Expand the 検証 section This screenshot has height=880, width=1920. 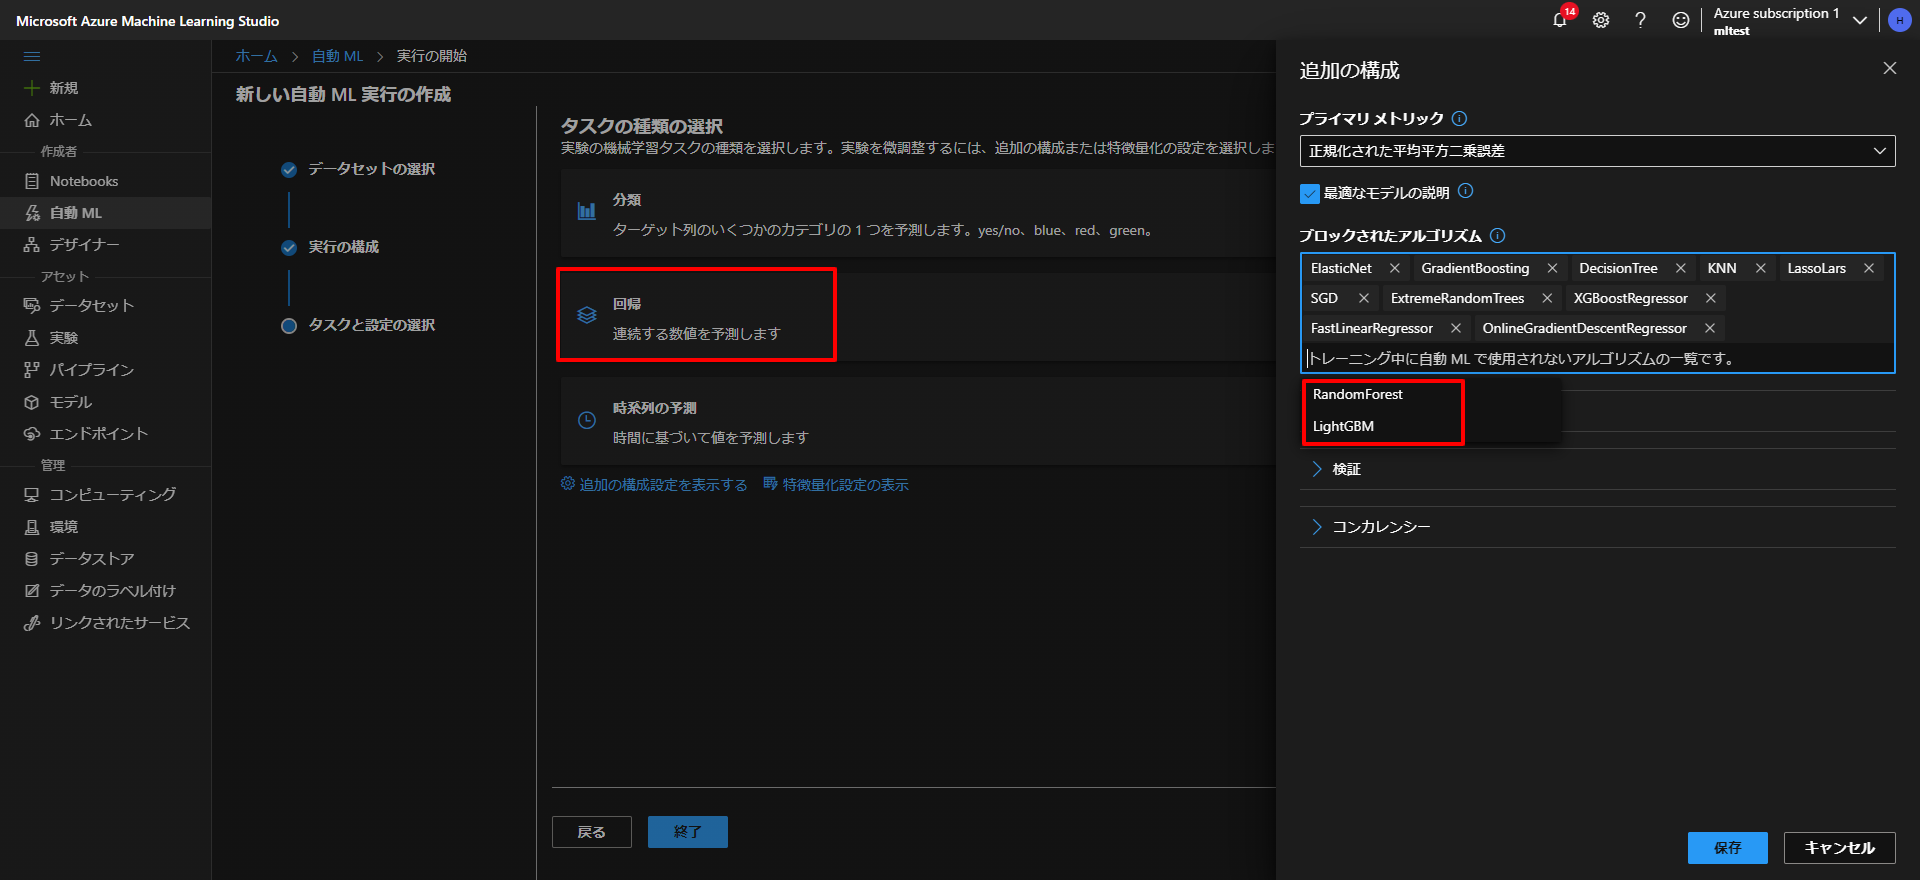1346,469
